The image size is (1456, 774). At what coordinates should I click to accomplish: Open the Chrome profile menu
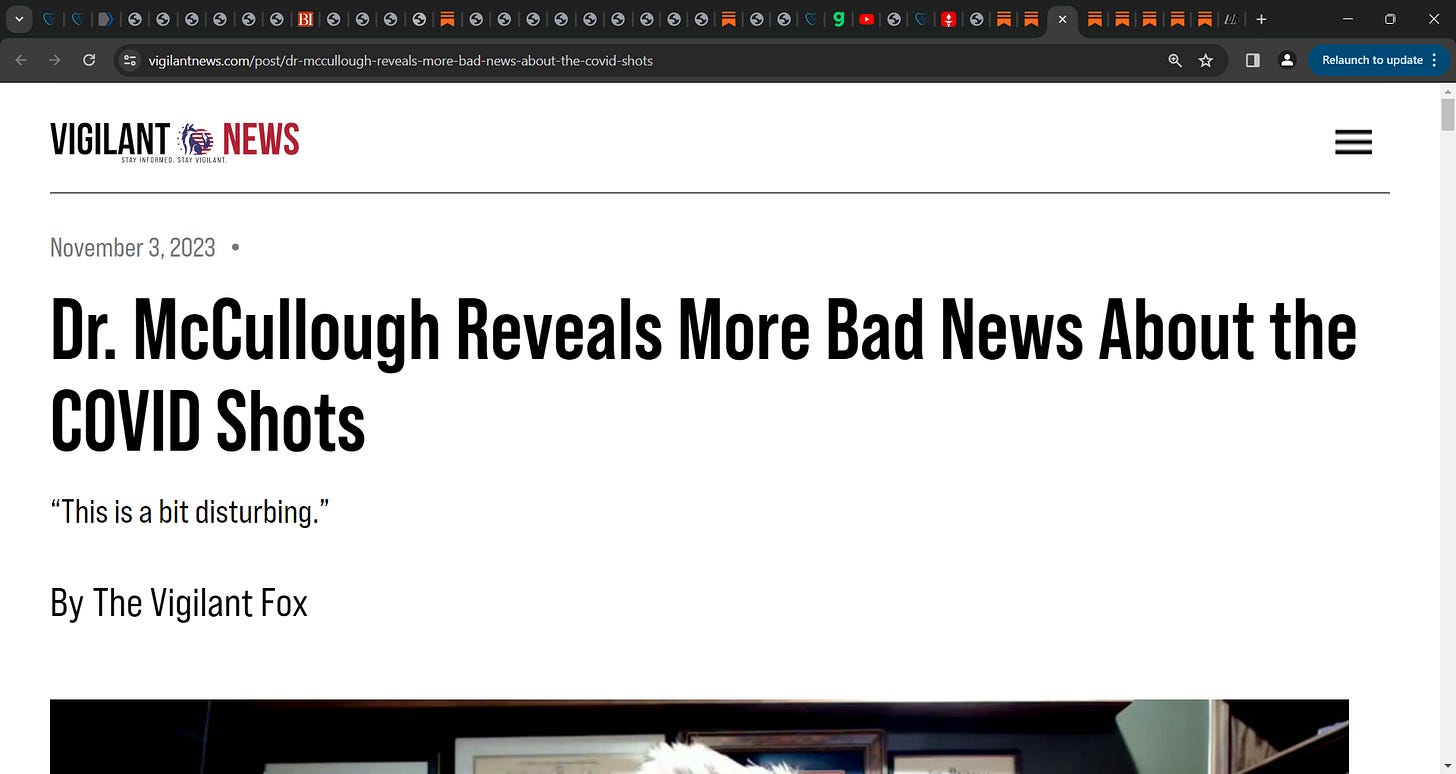[1287, 60]
